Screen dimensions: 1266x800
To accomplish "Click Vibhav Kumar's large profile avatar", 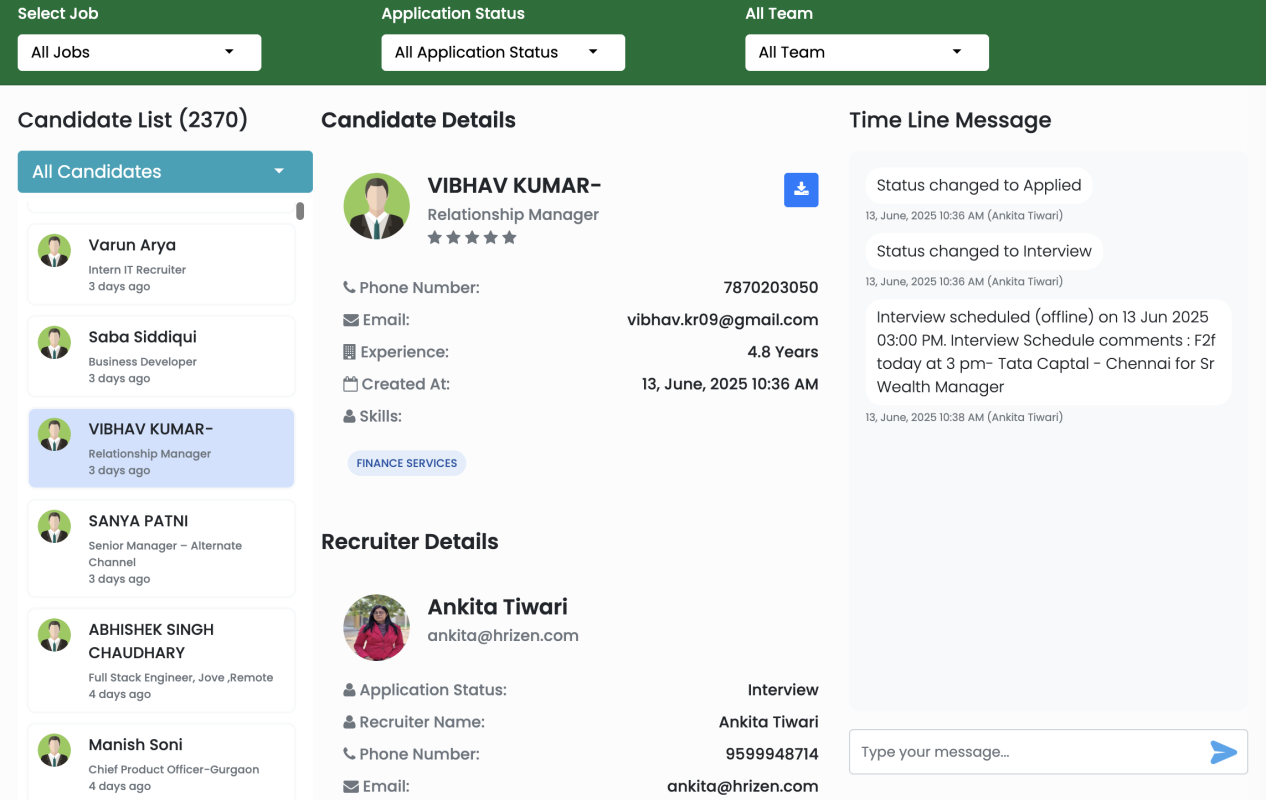I will point(376,206).
